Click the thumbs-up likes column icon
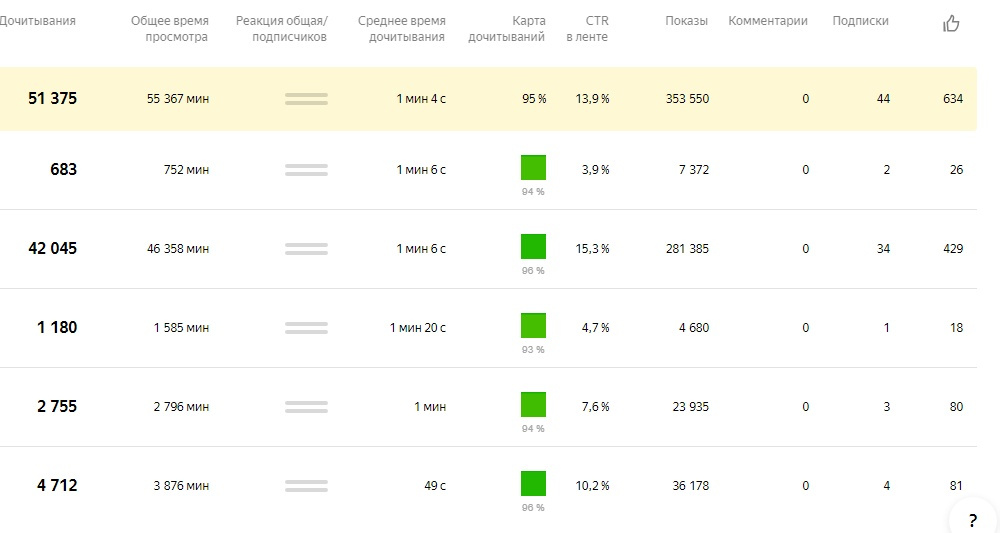The width and height of the screenshot is (1000, 533). click(951, 24)
